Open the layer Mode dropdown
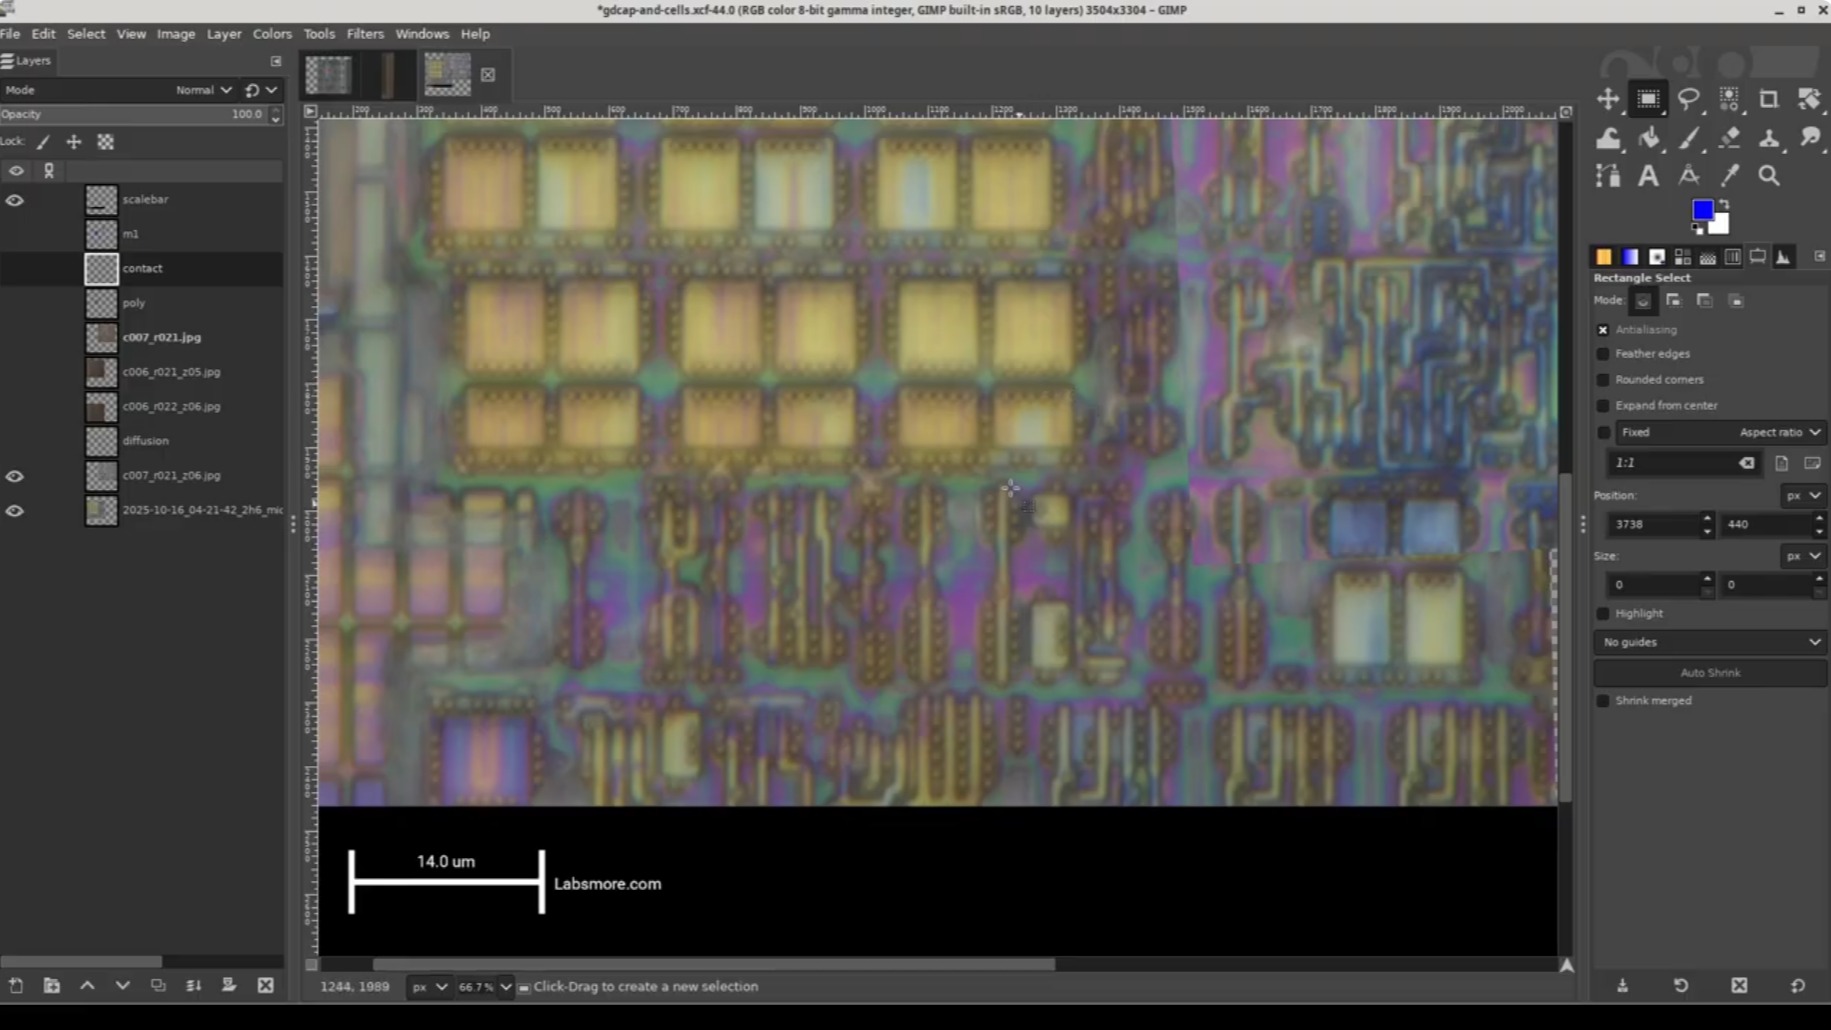 click(200, 89)
